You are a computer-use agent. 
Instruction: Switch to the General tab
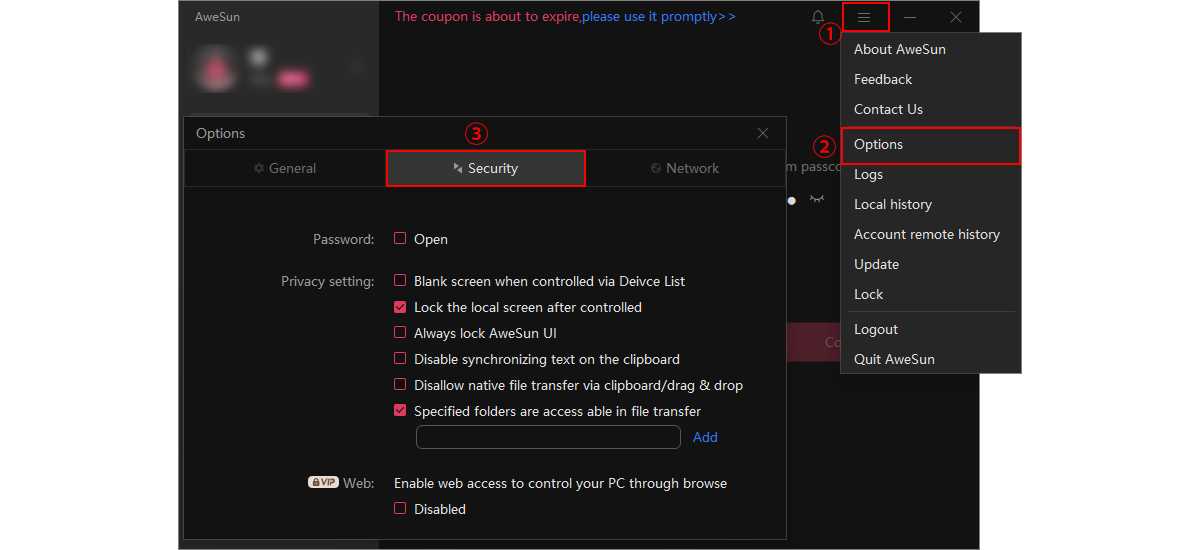(x=285, y=168)
